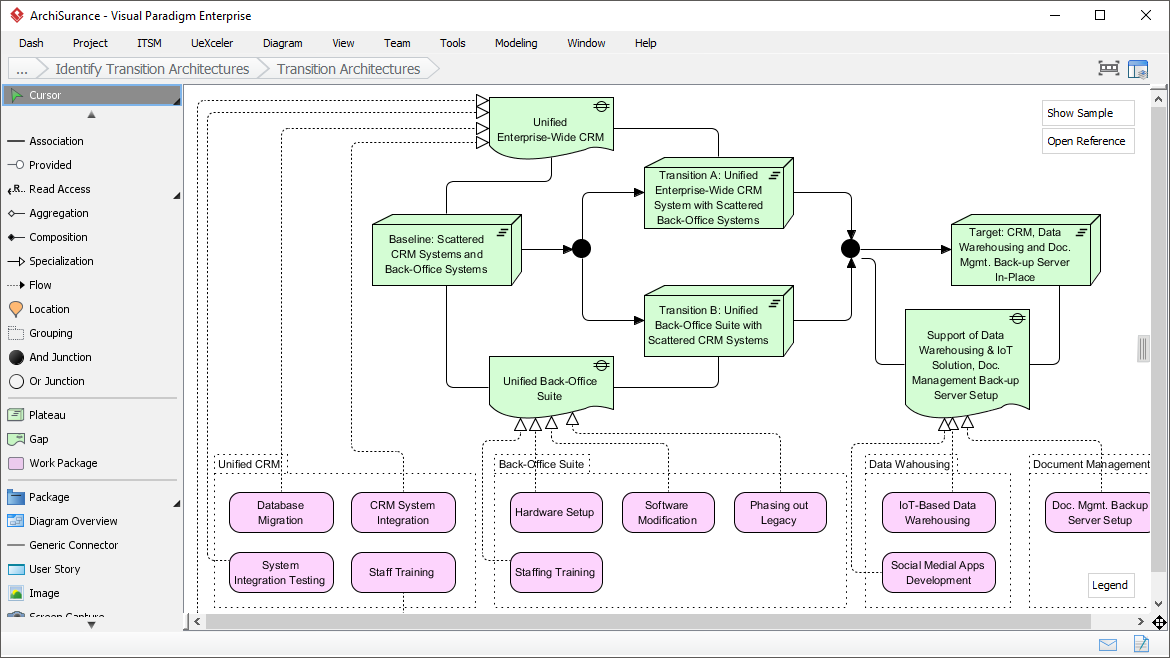The height and width of the screenshot is (658, 1170).
Task: Click the Open Reference button
Action: pyautogui.click(x=1087, y=141)
